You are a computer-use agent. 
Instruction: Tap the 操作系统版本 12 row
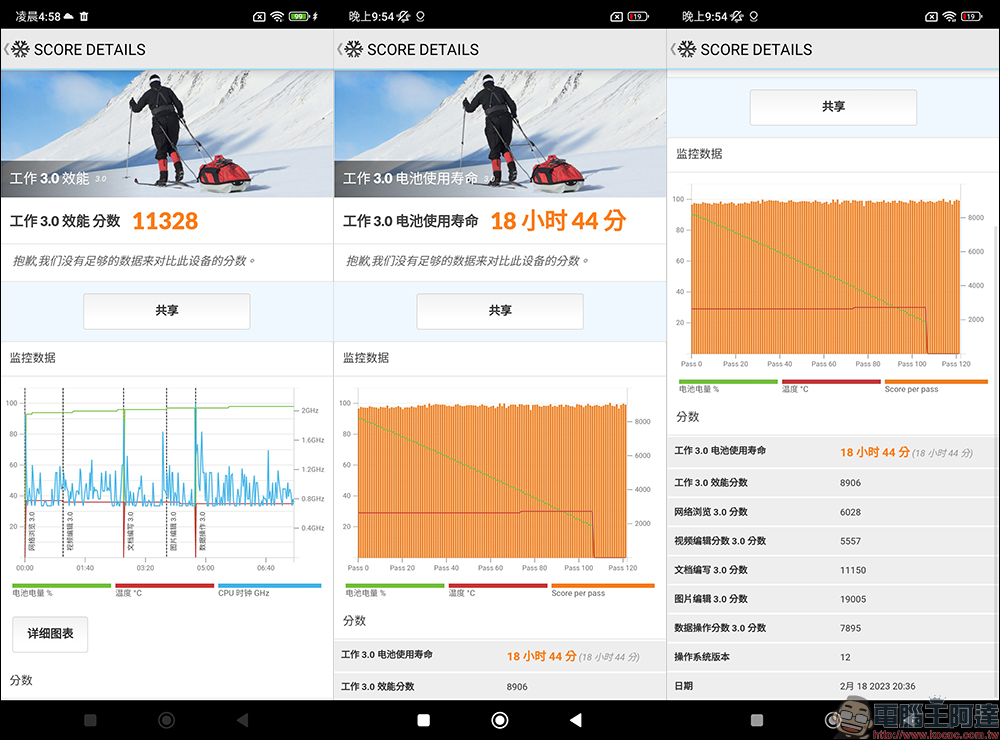(x=833, y=657)
